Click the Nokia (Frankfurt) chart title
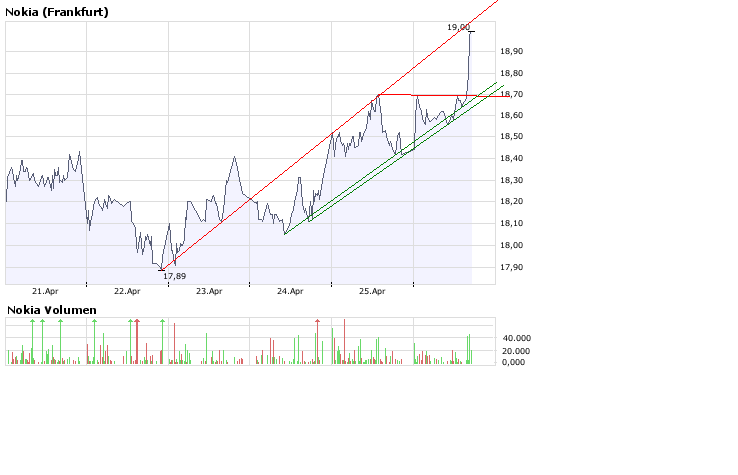738x475 pixels. point(57,12)
